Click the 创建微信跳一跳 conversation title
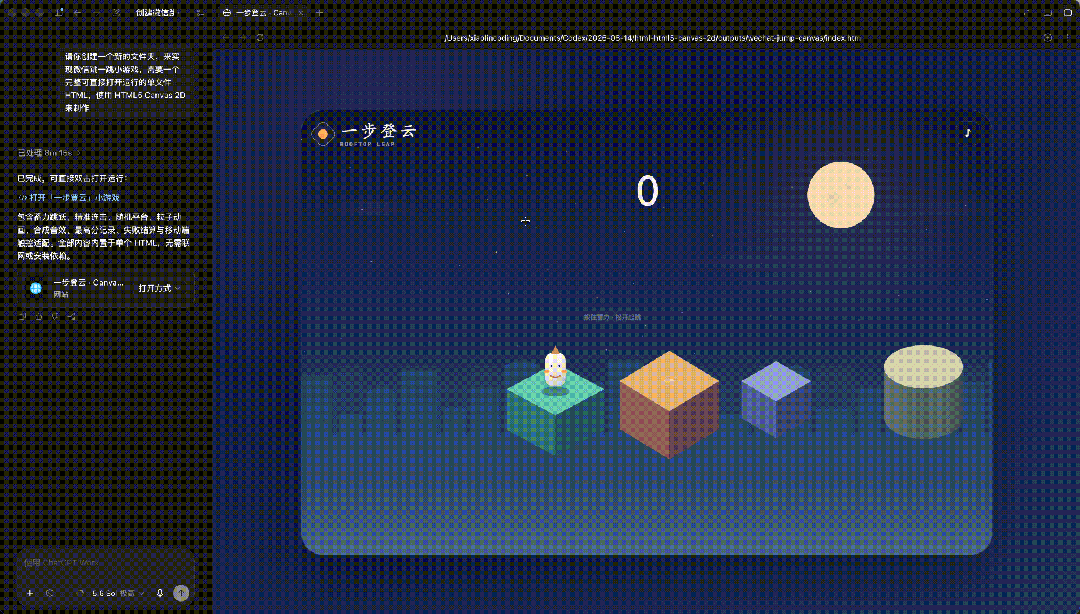This screenshot has width=1080, height=614. tap(155, 13)
